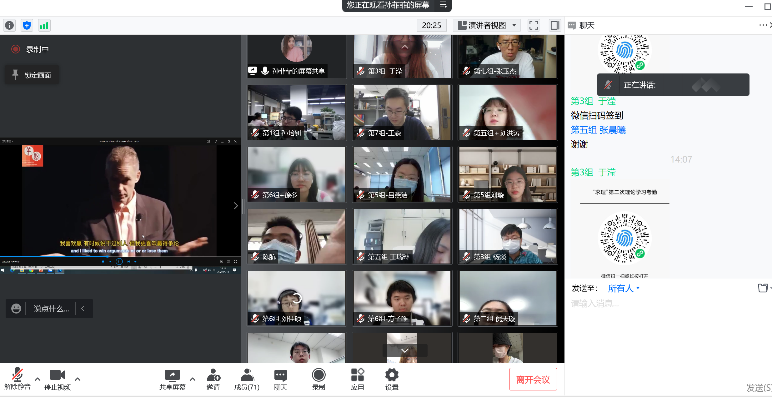Show more participants with down chevron
This screenshot has width=772, height=397.
coord(405,350)
